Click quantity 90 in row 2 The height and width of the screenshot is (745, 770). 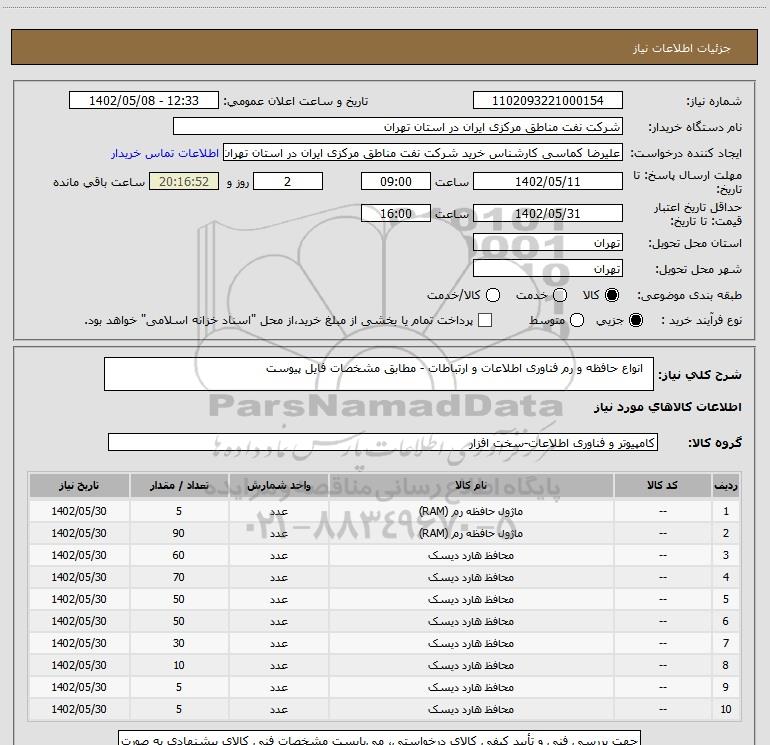pos(179,533)
